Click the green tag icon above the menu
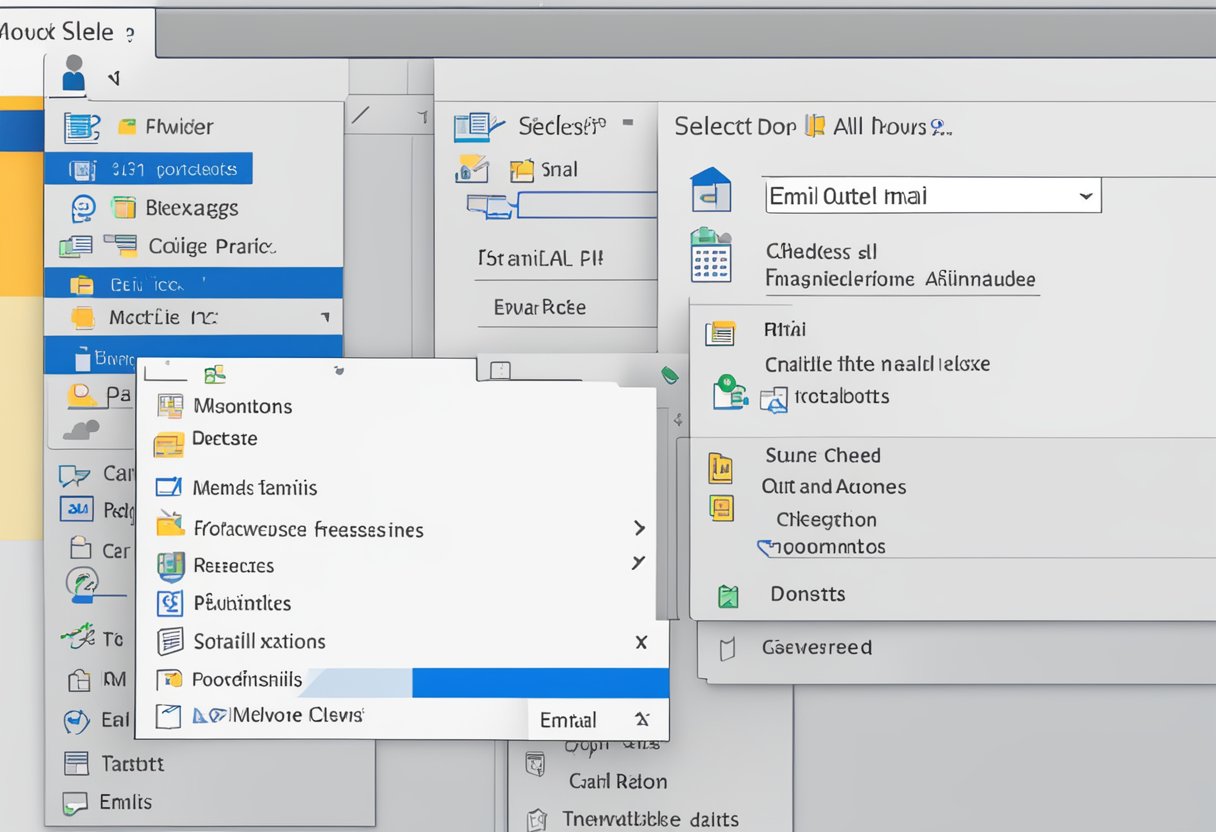 point(670,375)
